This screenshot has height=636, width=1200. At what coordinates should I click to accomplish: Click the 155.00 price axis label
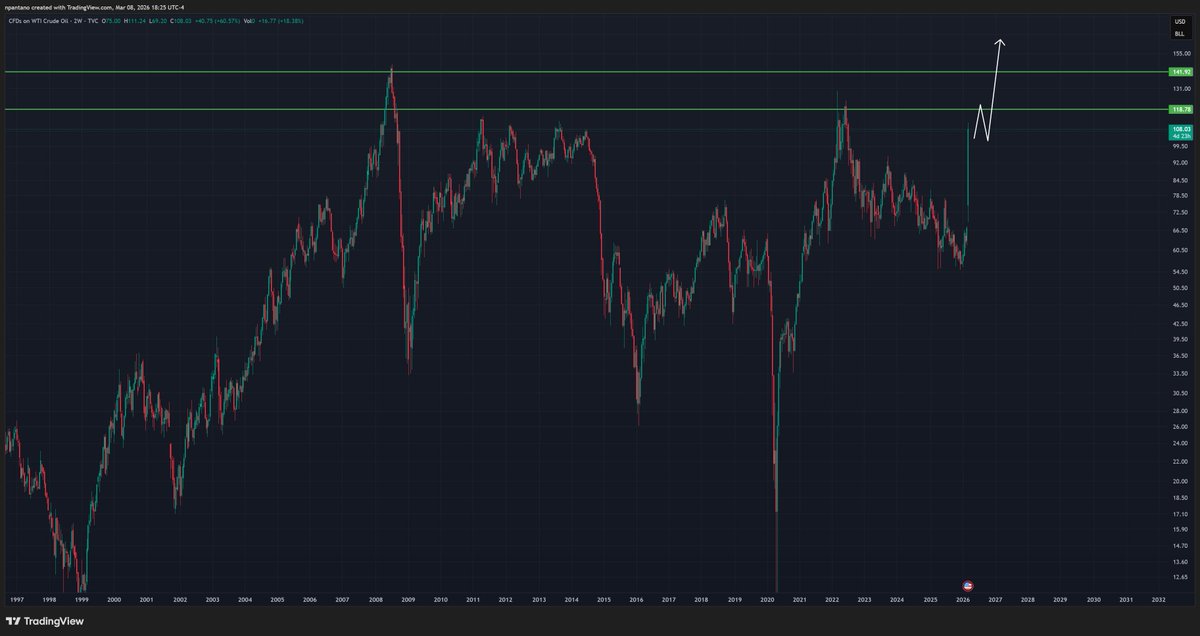[x=1181, y=53]
